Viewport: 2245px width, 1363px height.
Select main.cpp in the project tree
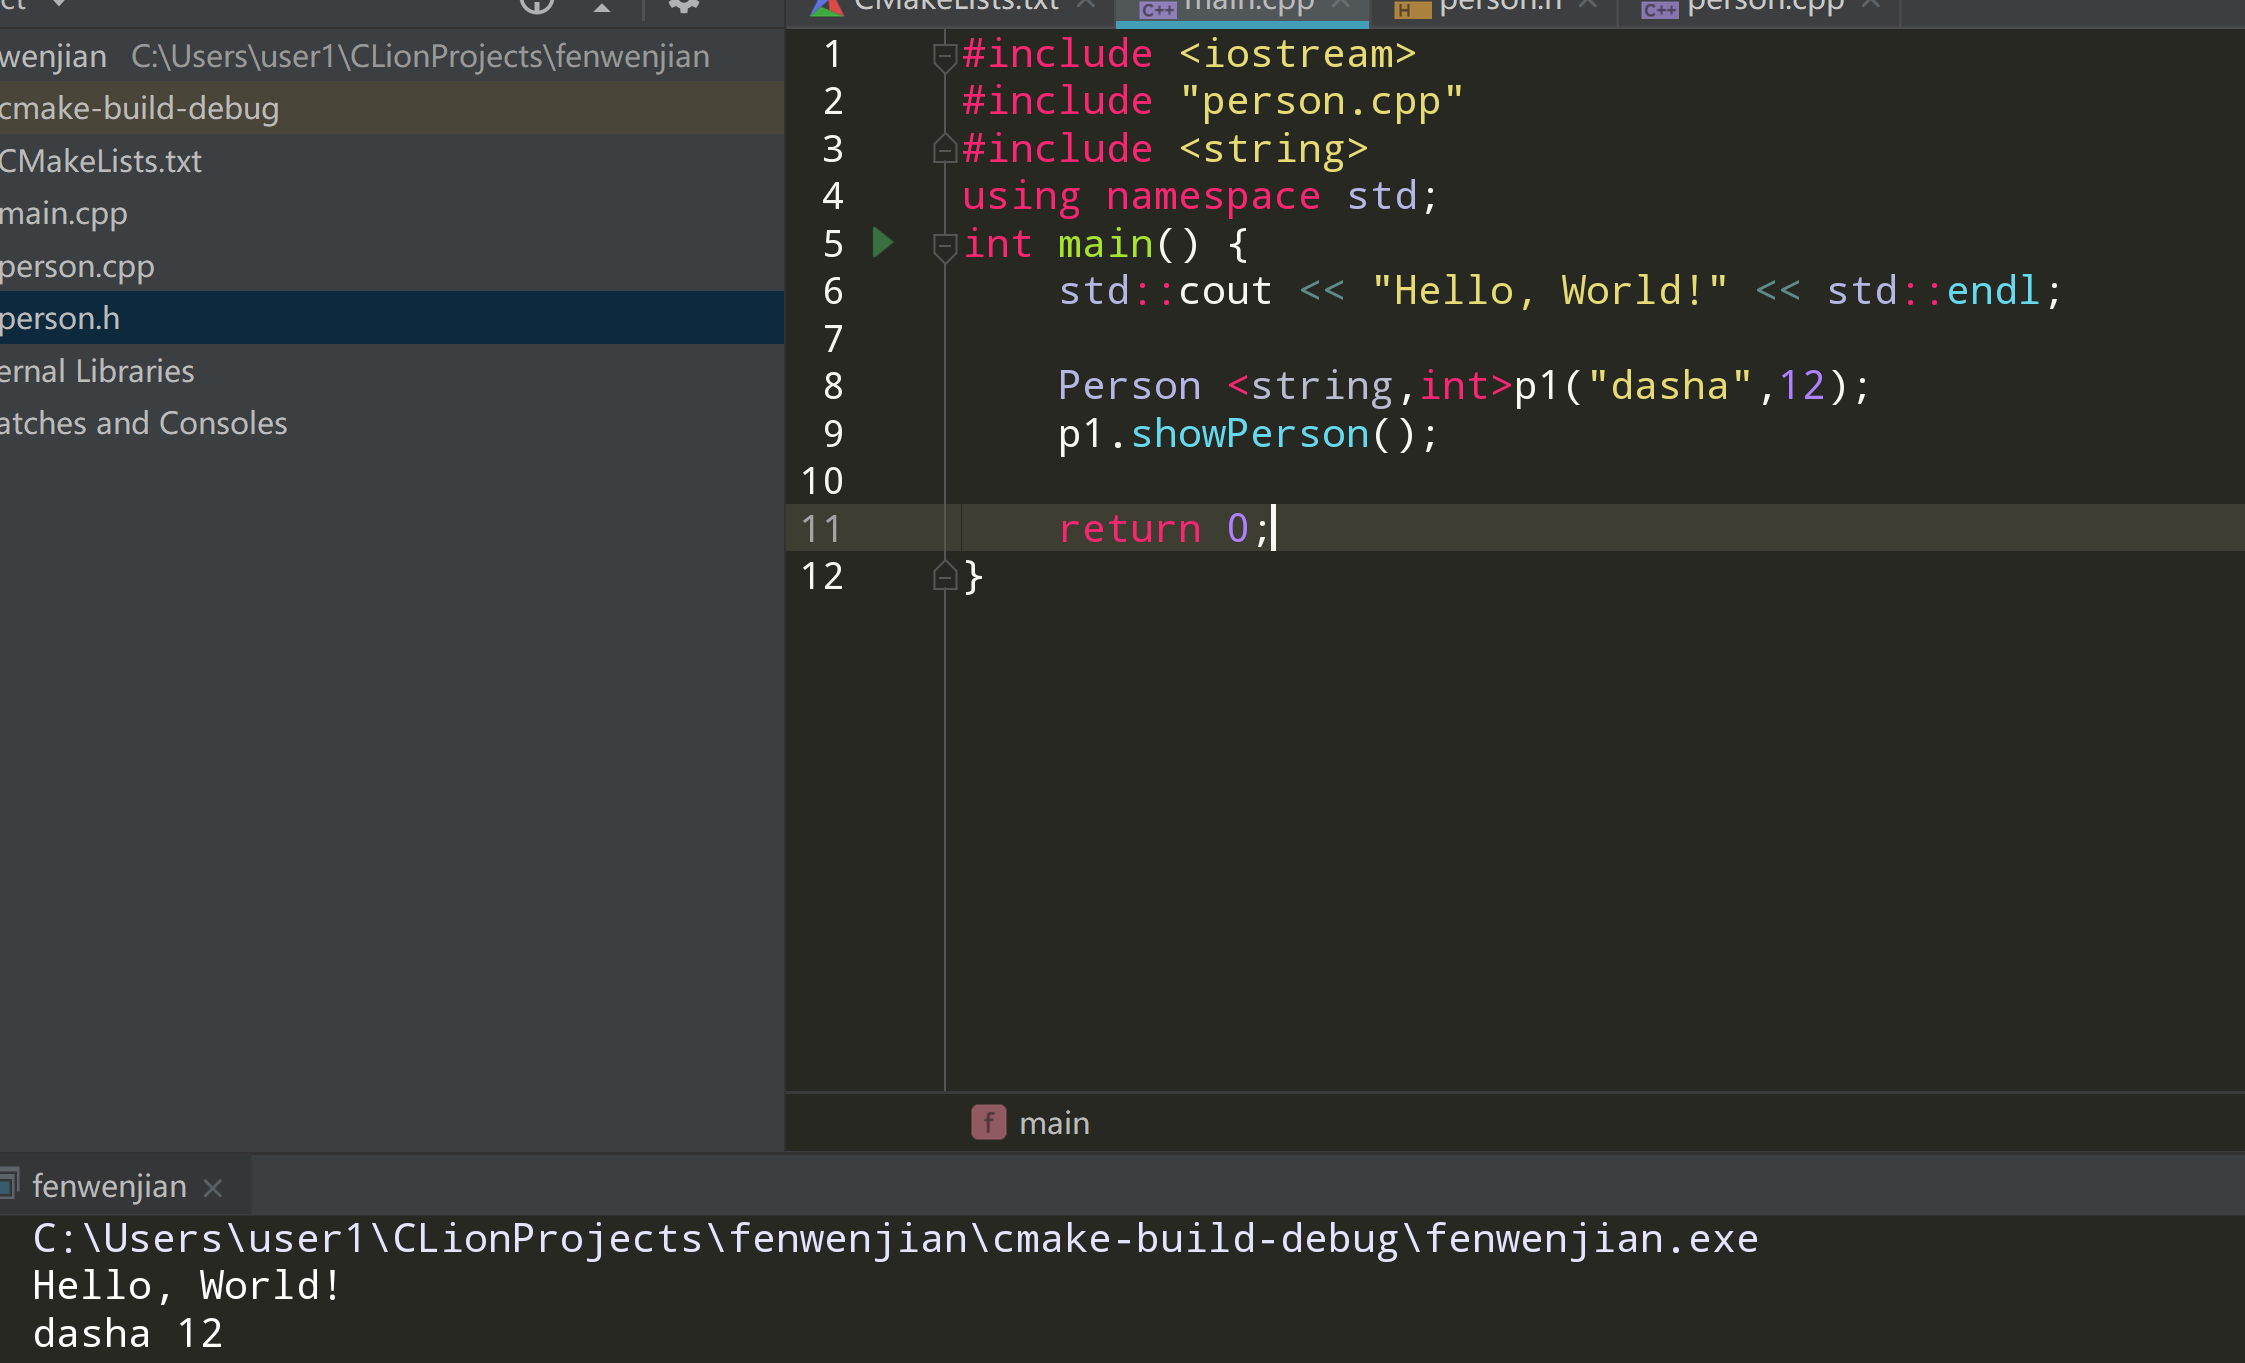tap(64, 213)
